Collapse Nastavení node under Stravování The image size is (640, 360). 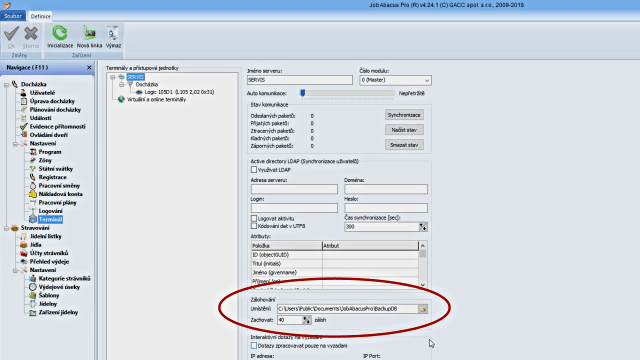click(15, 270)
